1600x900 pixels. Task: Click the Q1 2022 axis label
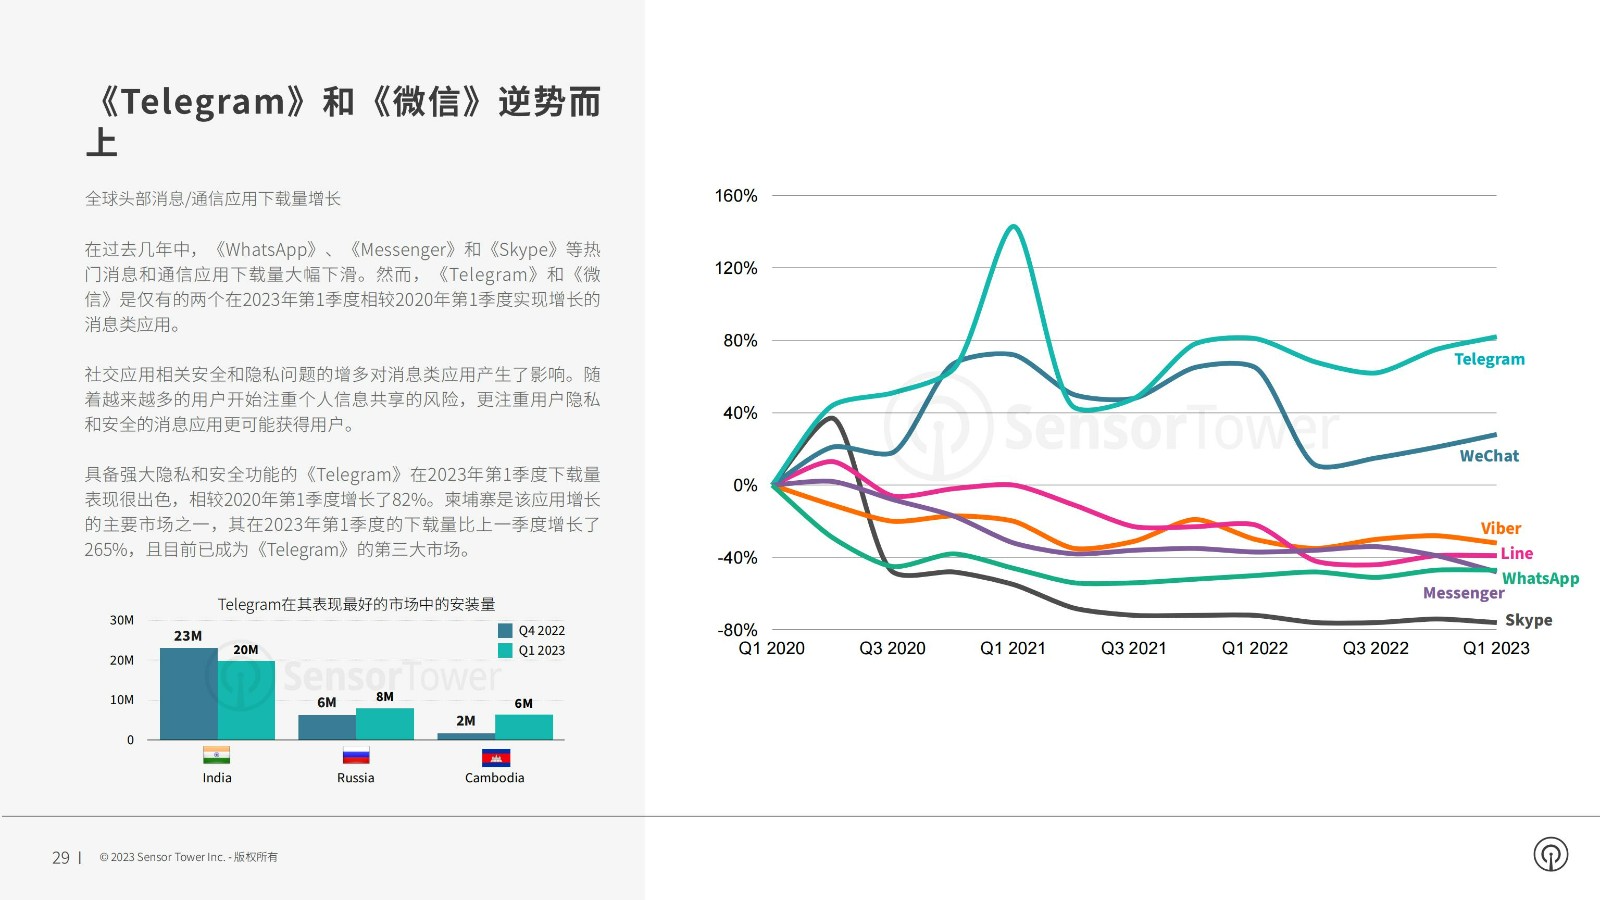(1255, 648)
